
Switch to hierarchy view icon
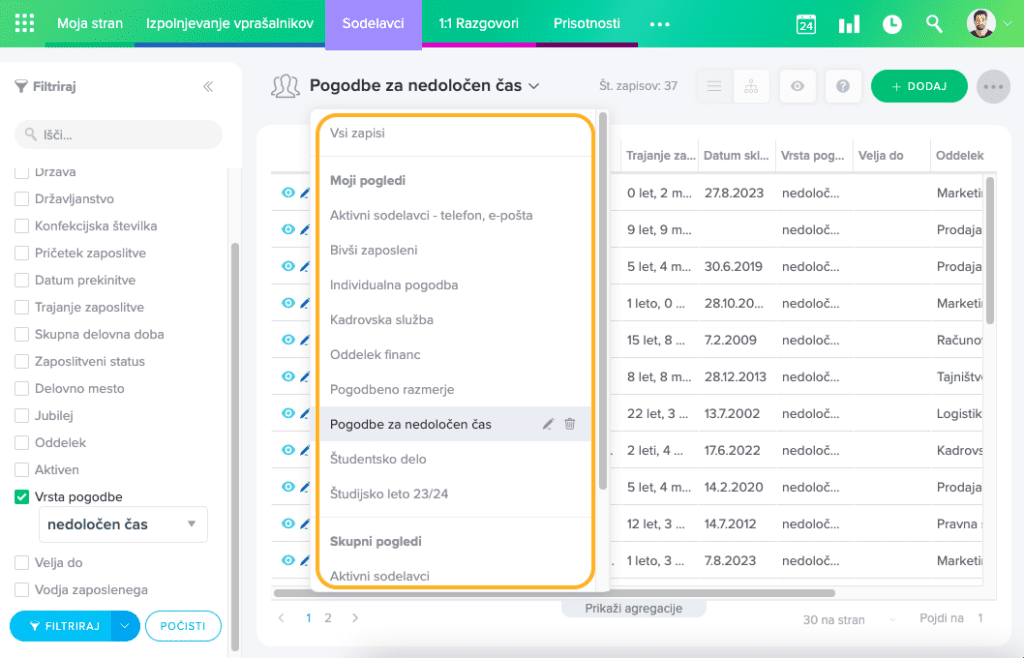[x=750, y=86]
